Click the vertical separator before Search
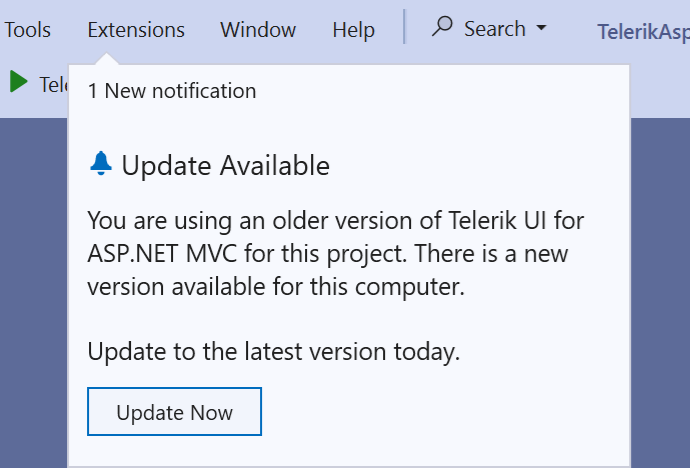 405,27
